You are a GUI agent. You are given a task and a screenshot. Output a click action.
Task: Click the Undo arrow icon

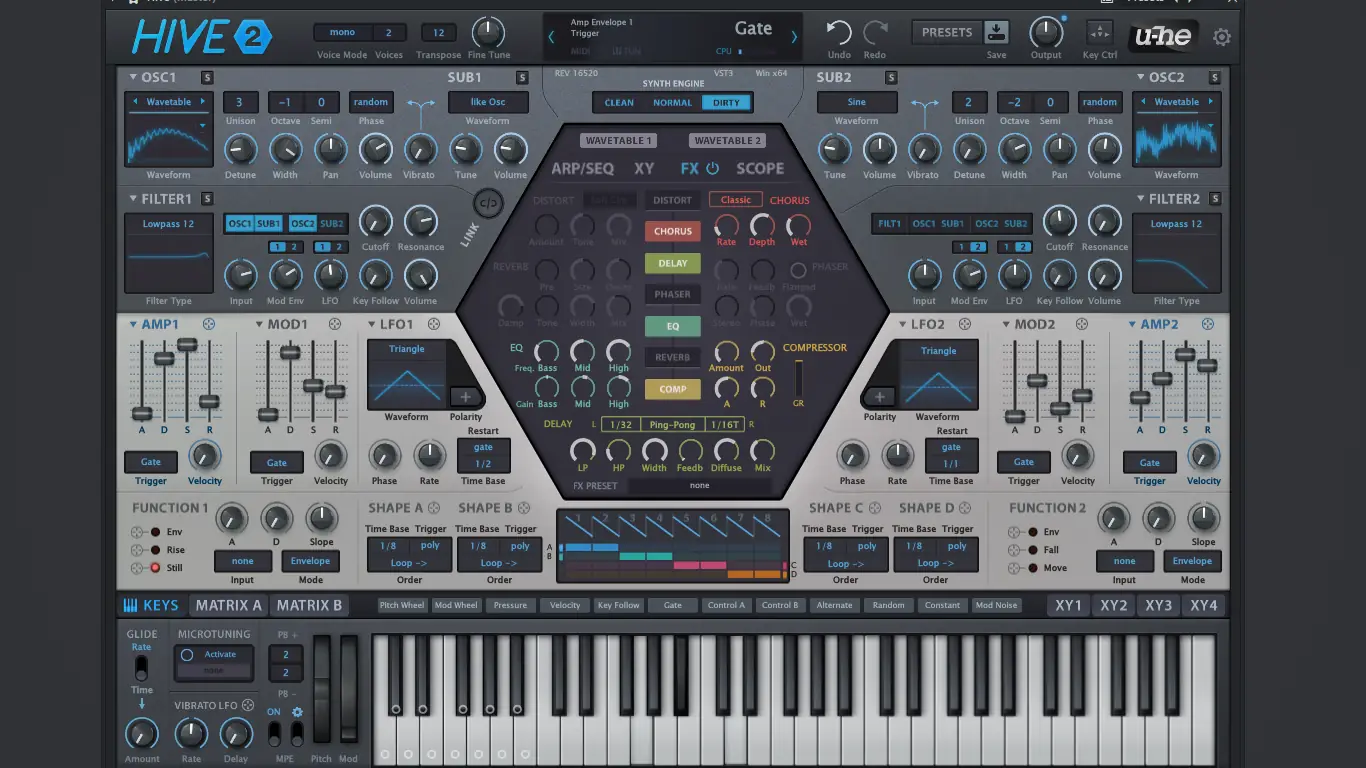click(839, 33)
